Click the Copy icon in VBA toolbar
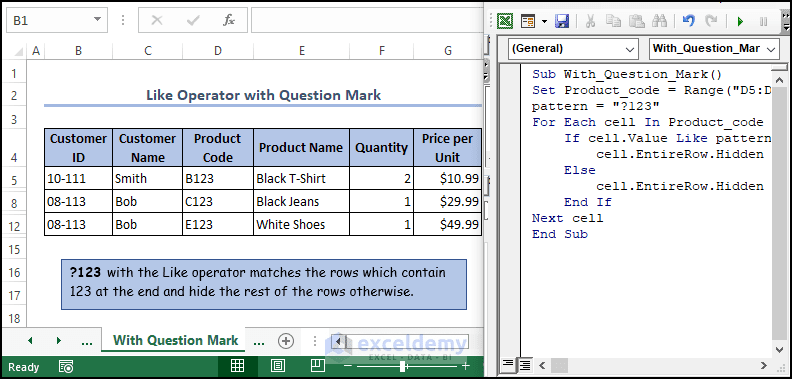 (613, 21)
